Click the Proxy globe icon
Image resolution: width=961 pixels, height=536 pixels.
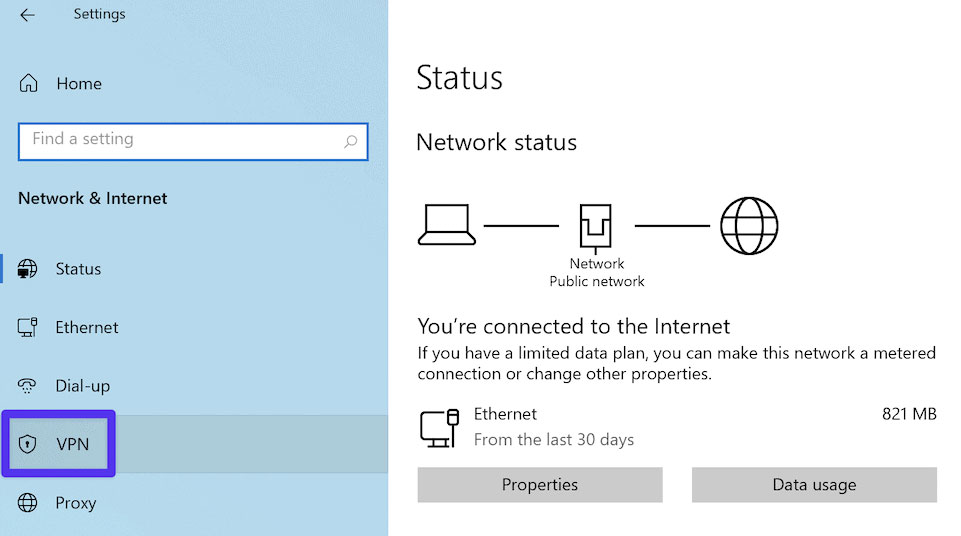[x=28, y=502]
